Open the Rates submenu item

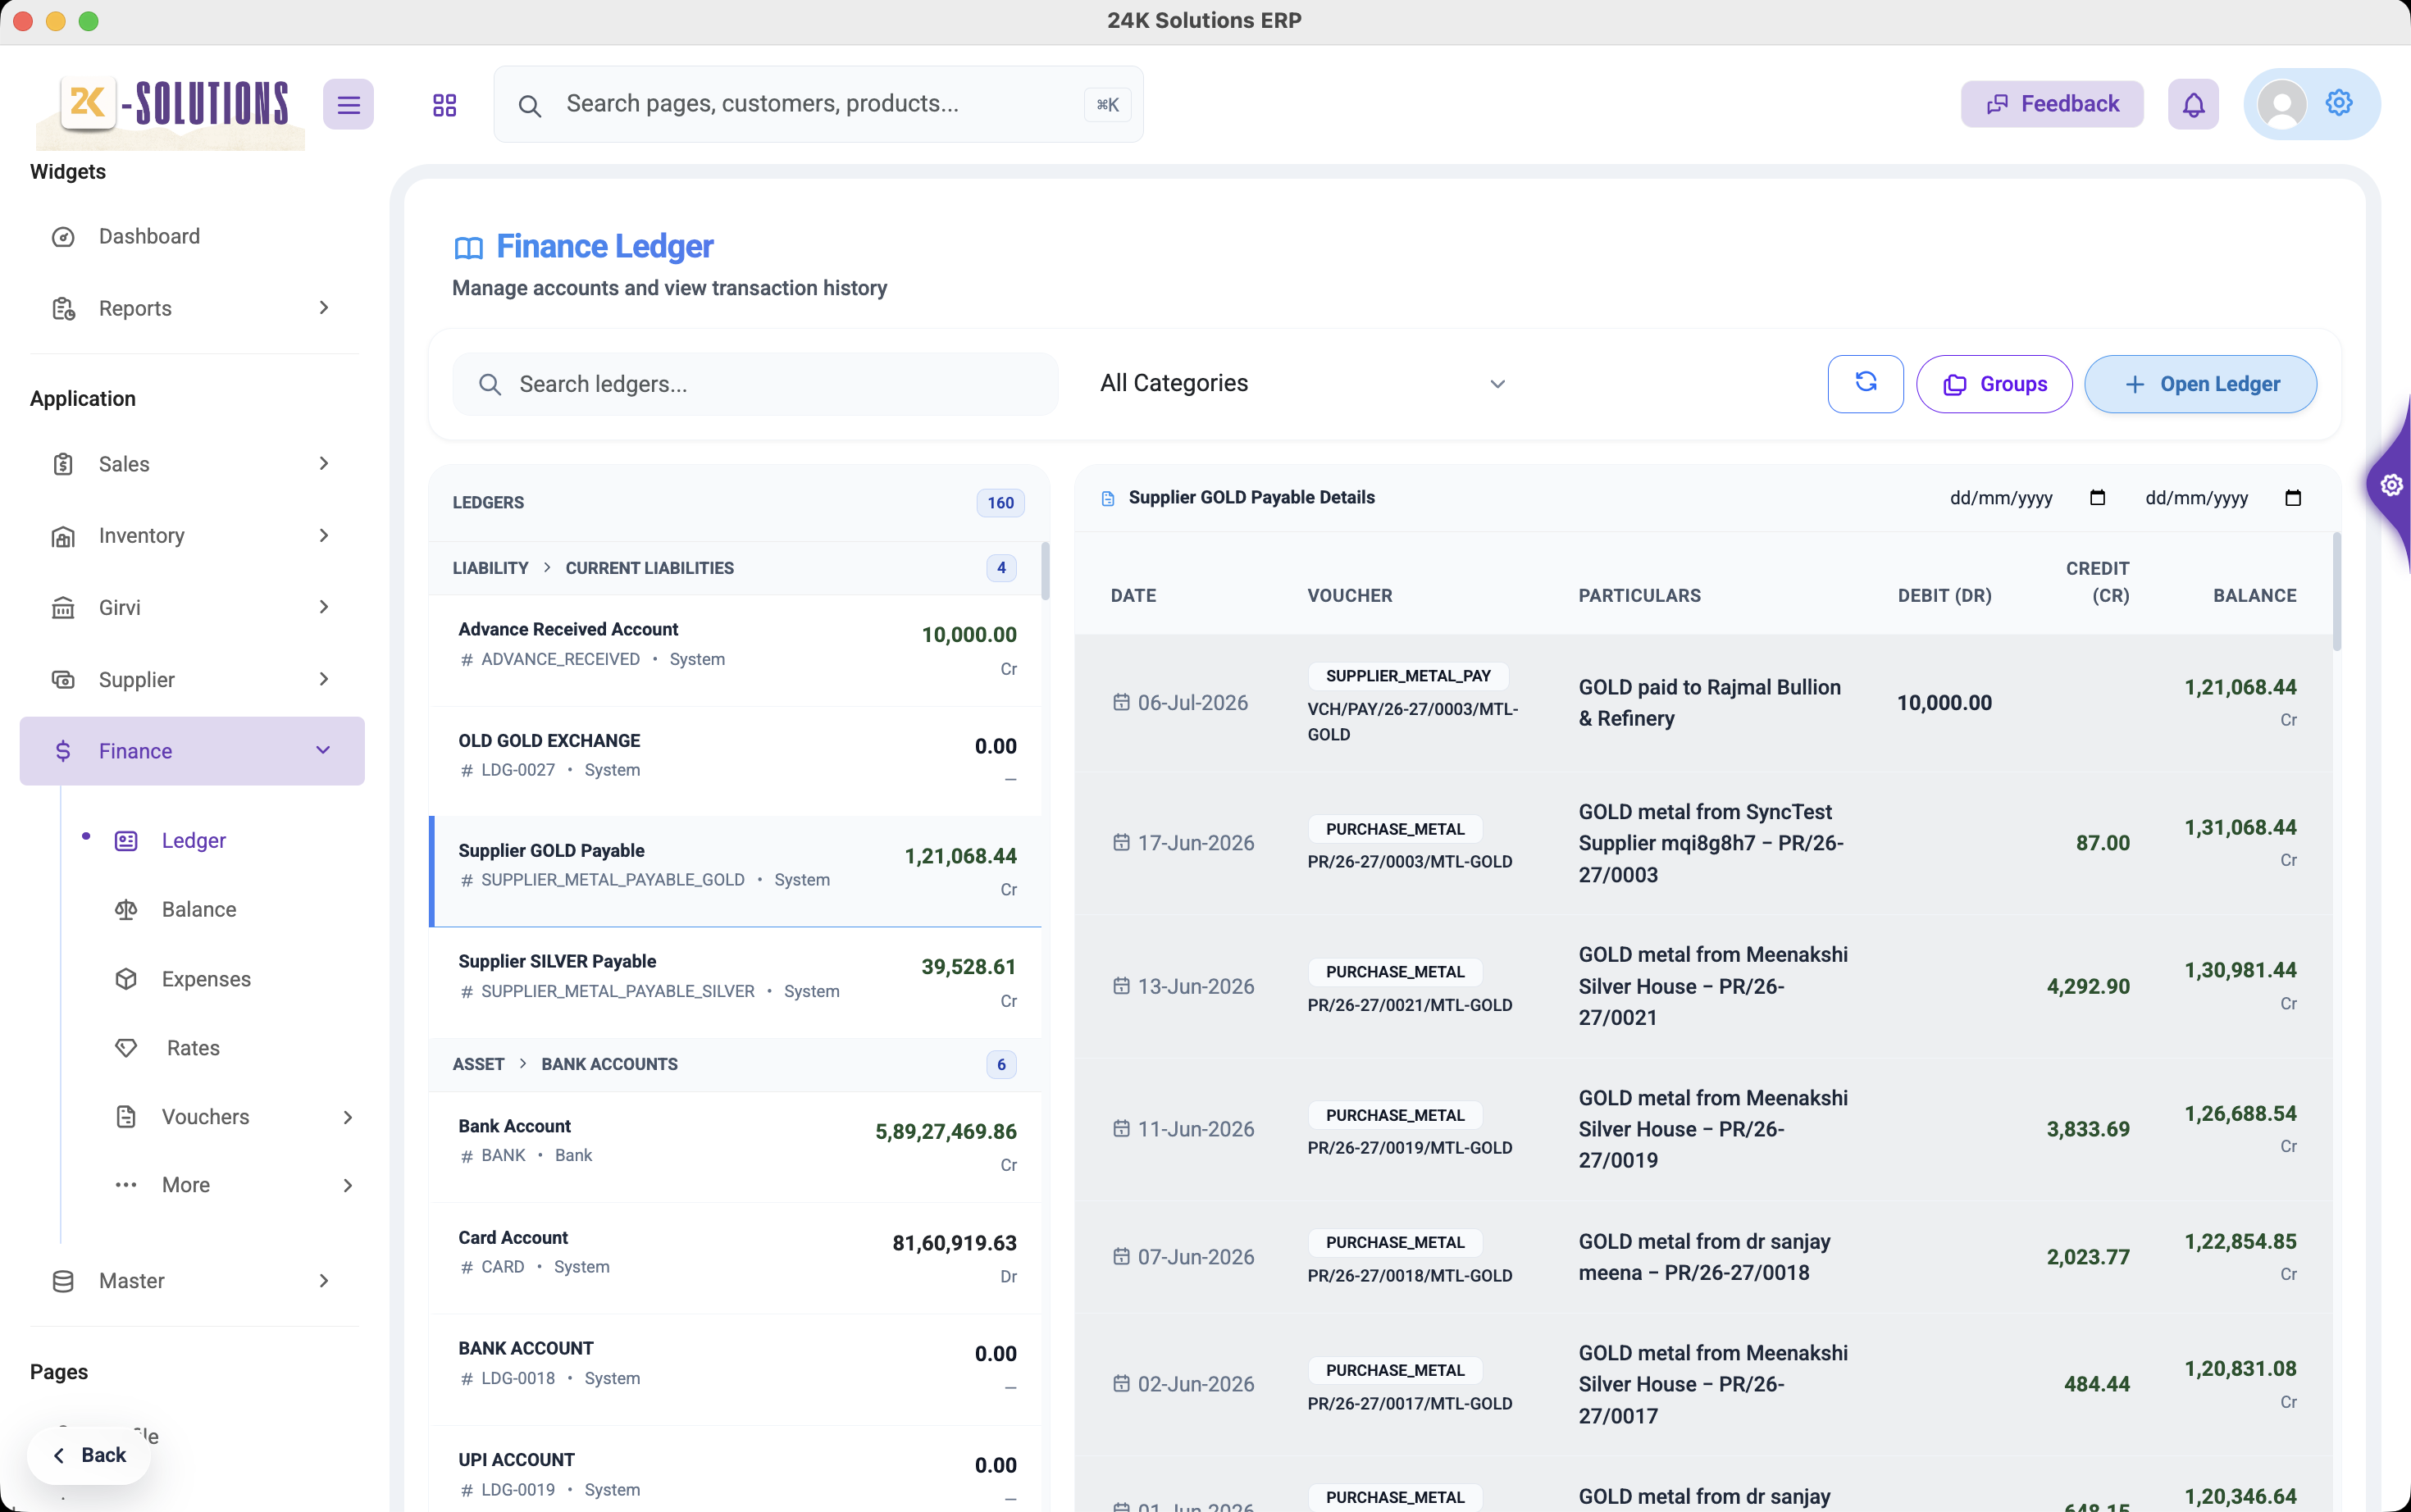click(193, 1048)
